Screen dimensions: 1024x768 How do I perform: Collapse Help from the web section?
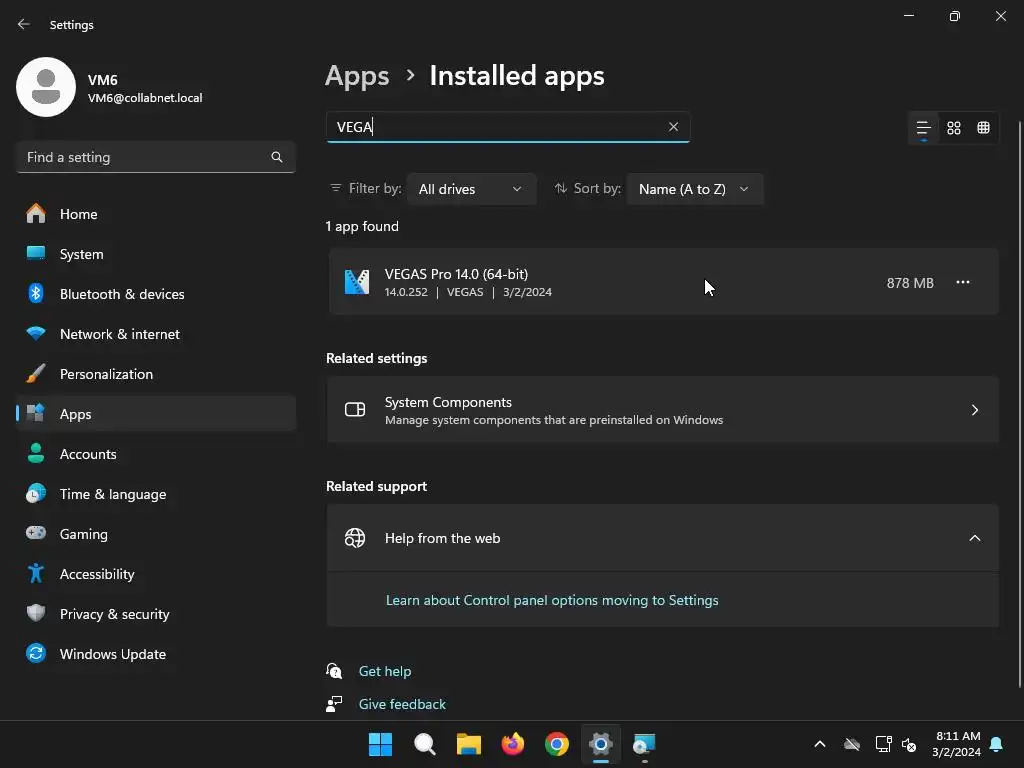974,538
